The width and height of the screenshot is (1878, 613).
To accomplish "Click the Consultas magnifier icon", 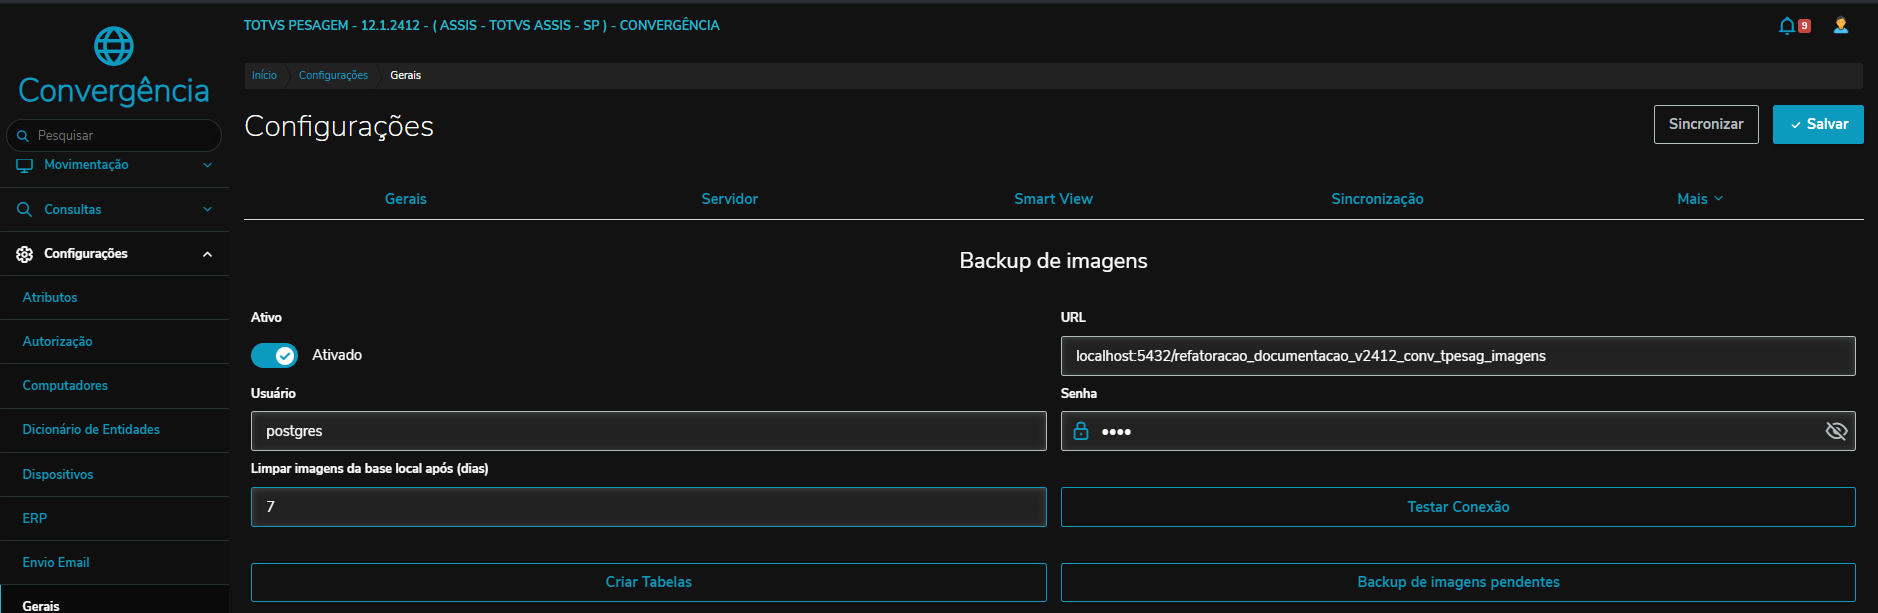I will tap(25, 210).
